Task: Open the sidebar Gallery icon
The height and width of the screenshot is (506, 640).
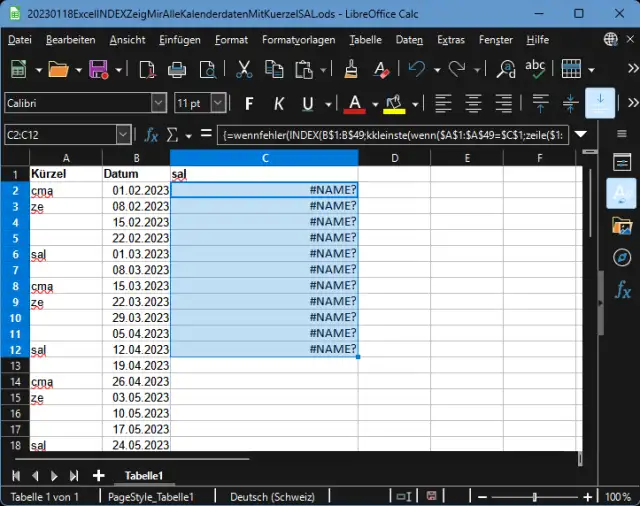Action: point(621,225)
